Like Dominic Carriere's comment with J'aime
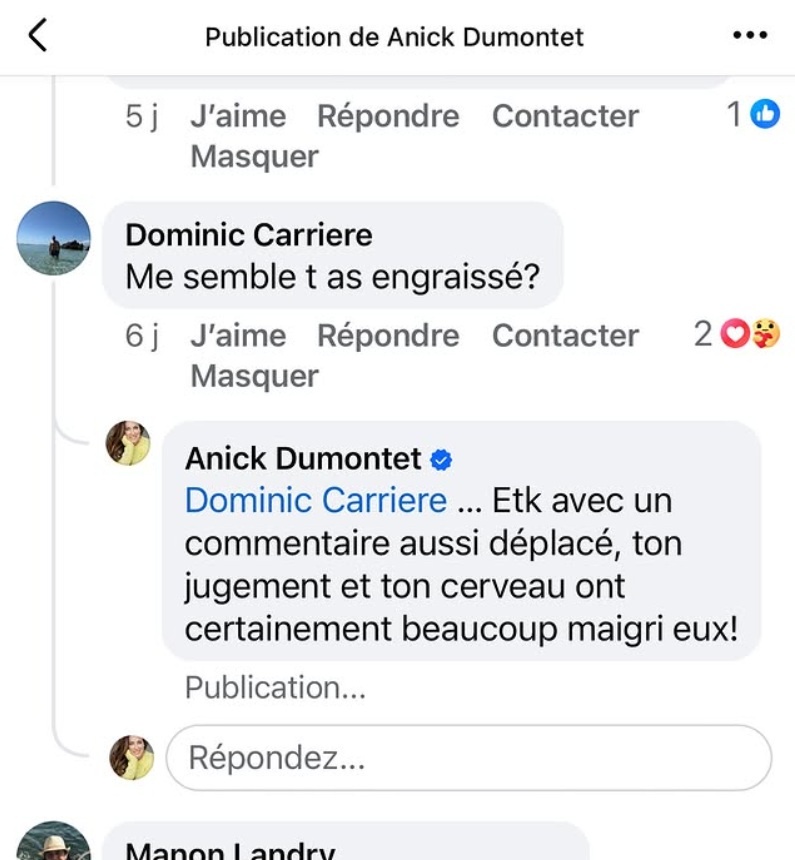 point(238,336)
